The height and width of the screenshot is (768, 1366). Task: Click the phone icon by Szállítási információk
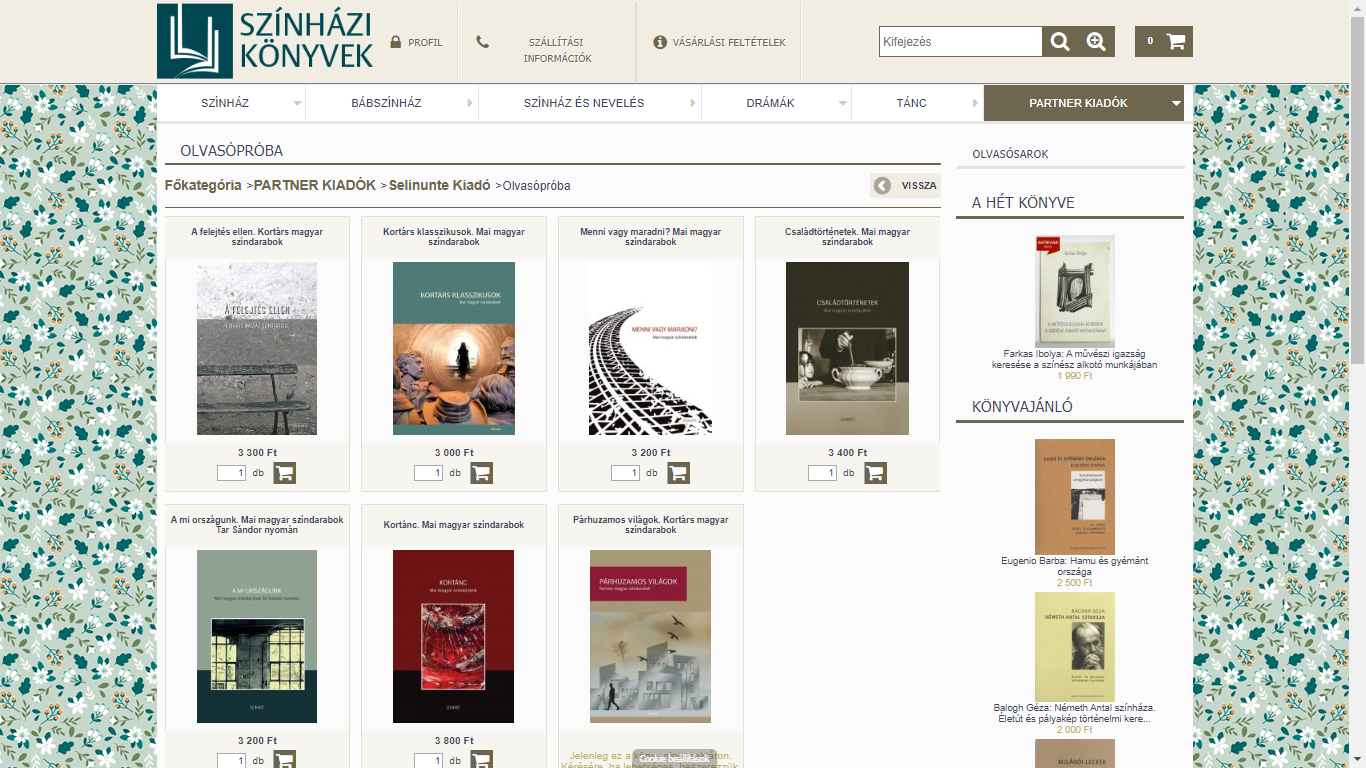click(x=483, y=42)
